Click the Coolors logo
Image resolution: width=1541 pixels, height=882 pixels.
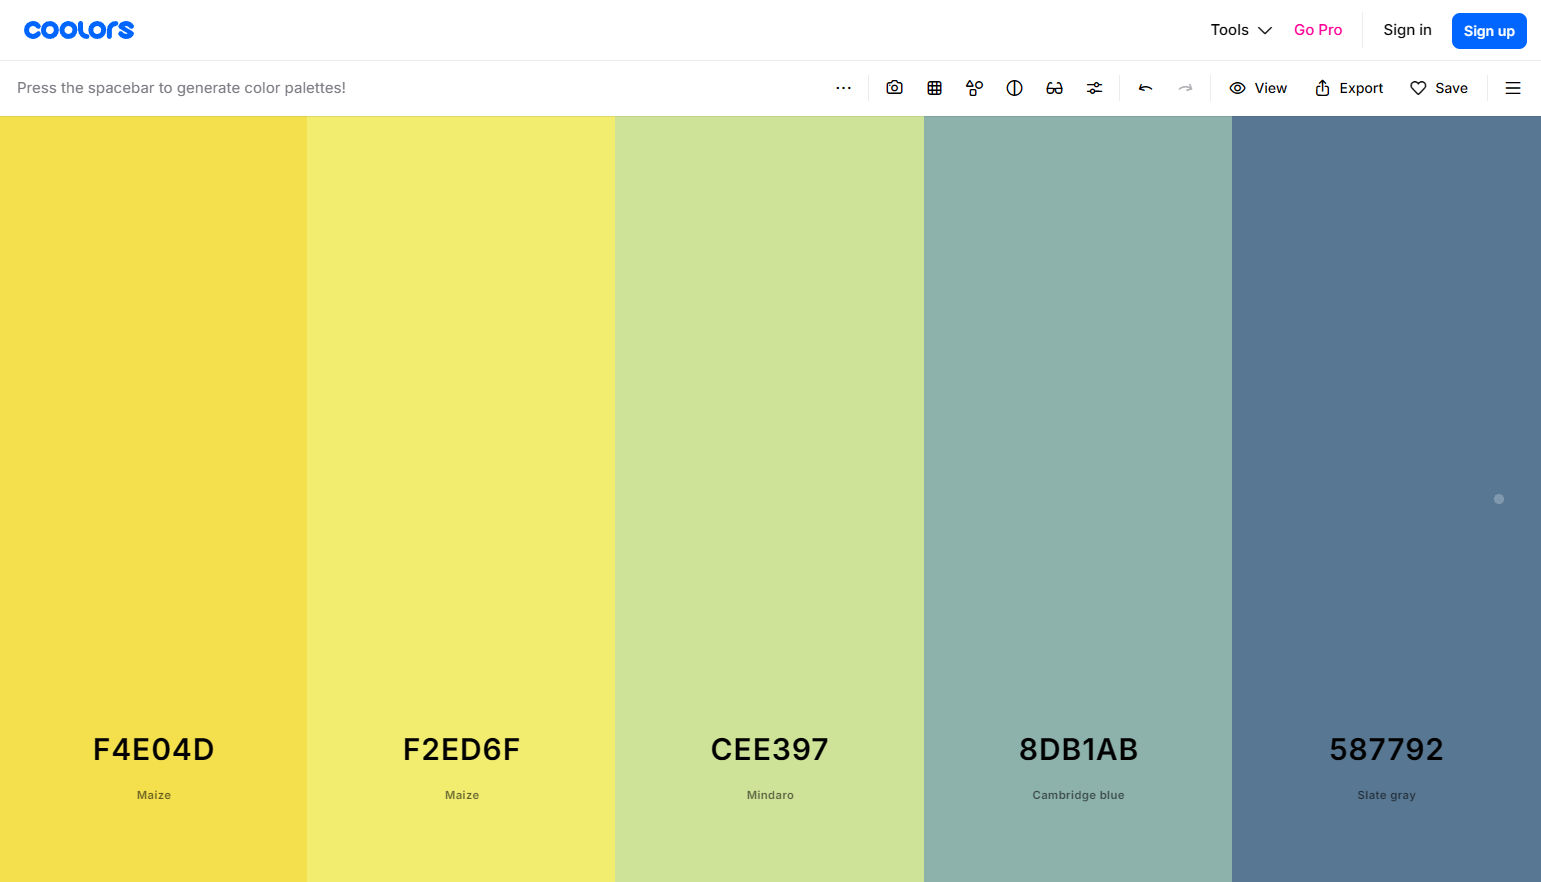tap(79, 29)
